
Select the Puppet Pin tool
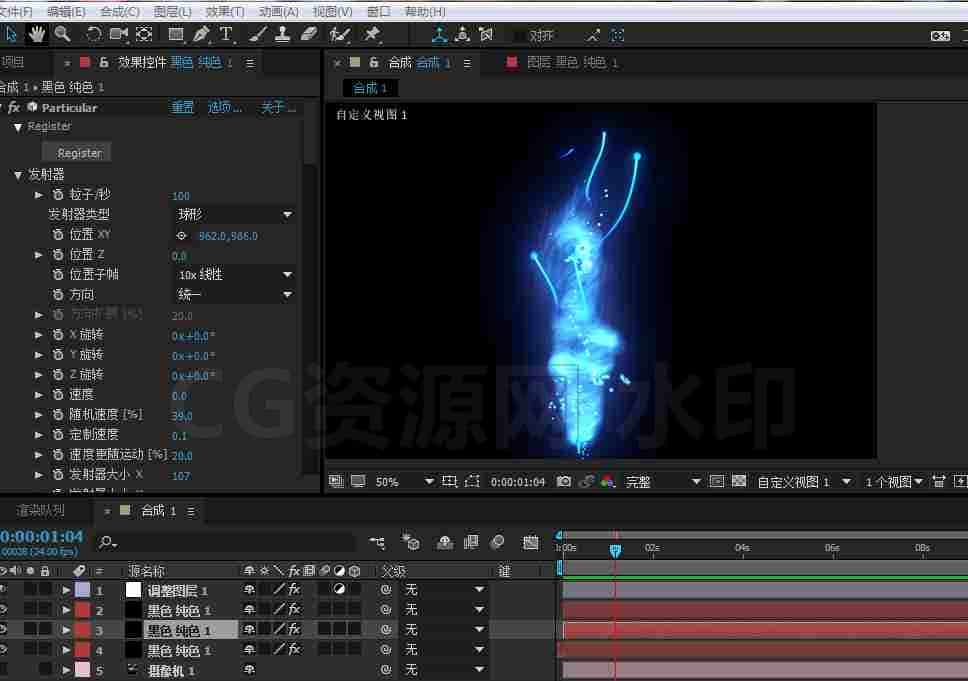[x=372, y=35]
